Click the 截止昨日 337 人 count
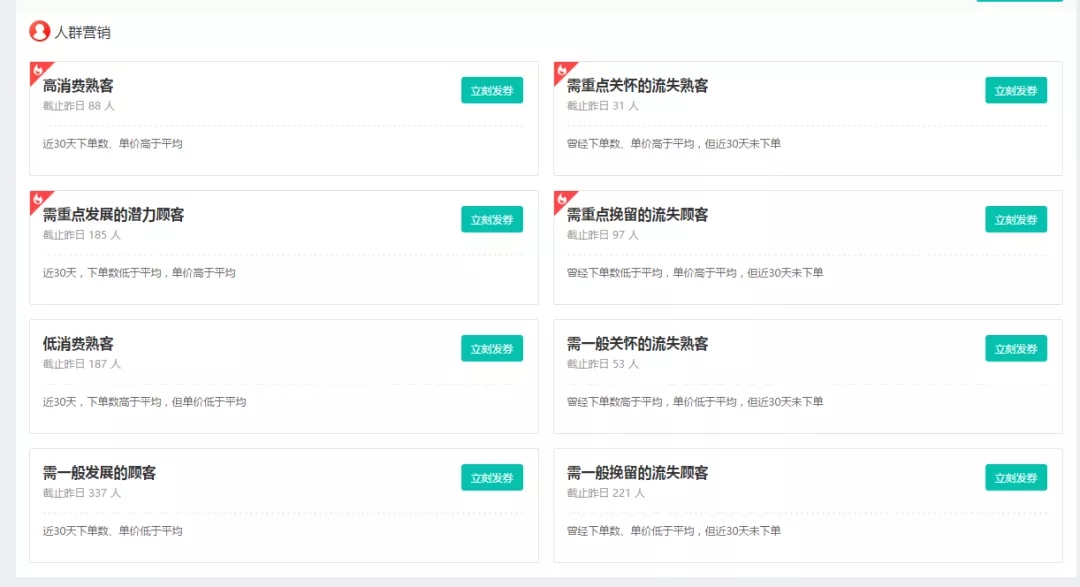This screenshot has height=587, width=1080. tap(81, 493)
